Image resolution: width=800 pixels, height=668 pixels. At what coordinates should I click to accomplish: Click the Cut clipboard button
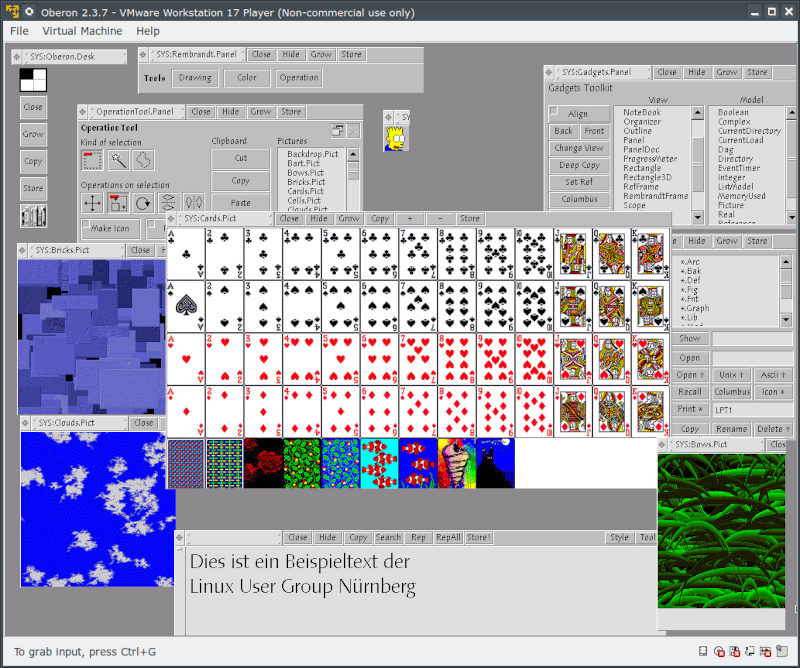tap(240, 158)
